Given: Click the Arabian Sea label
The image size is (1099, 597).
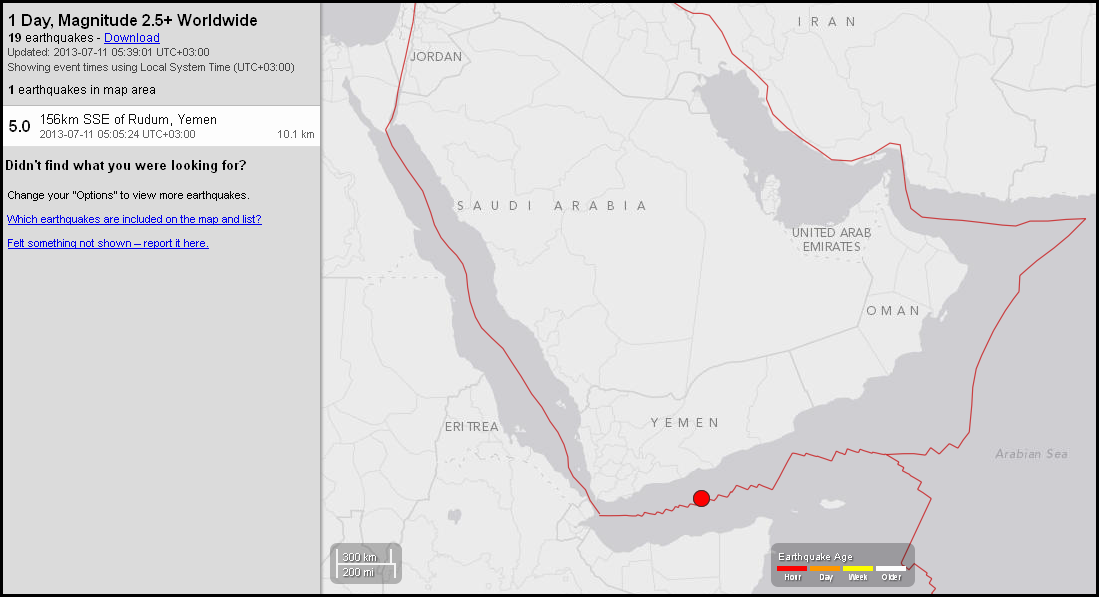Looking at the screenshot, I should pyautogui.click(x=1031, y=454).
